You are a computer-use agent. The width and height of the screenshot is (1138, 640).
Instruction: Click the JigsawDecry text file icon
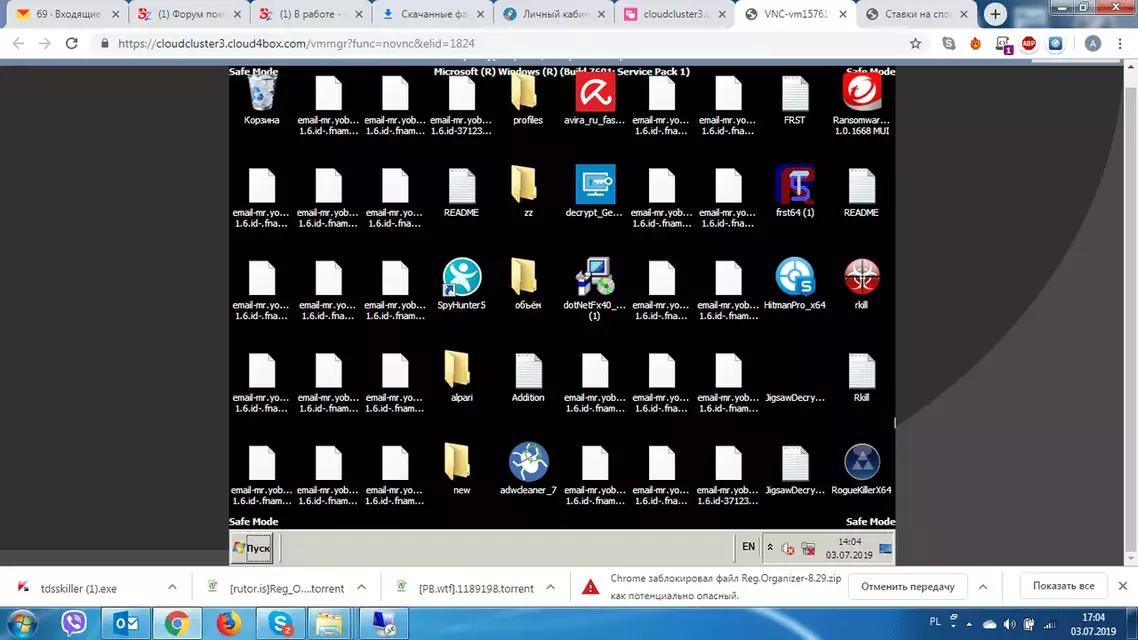point(795,469)
